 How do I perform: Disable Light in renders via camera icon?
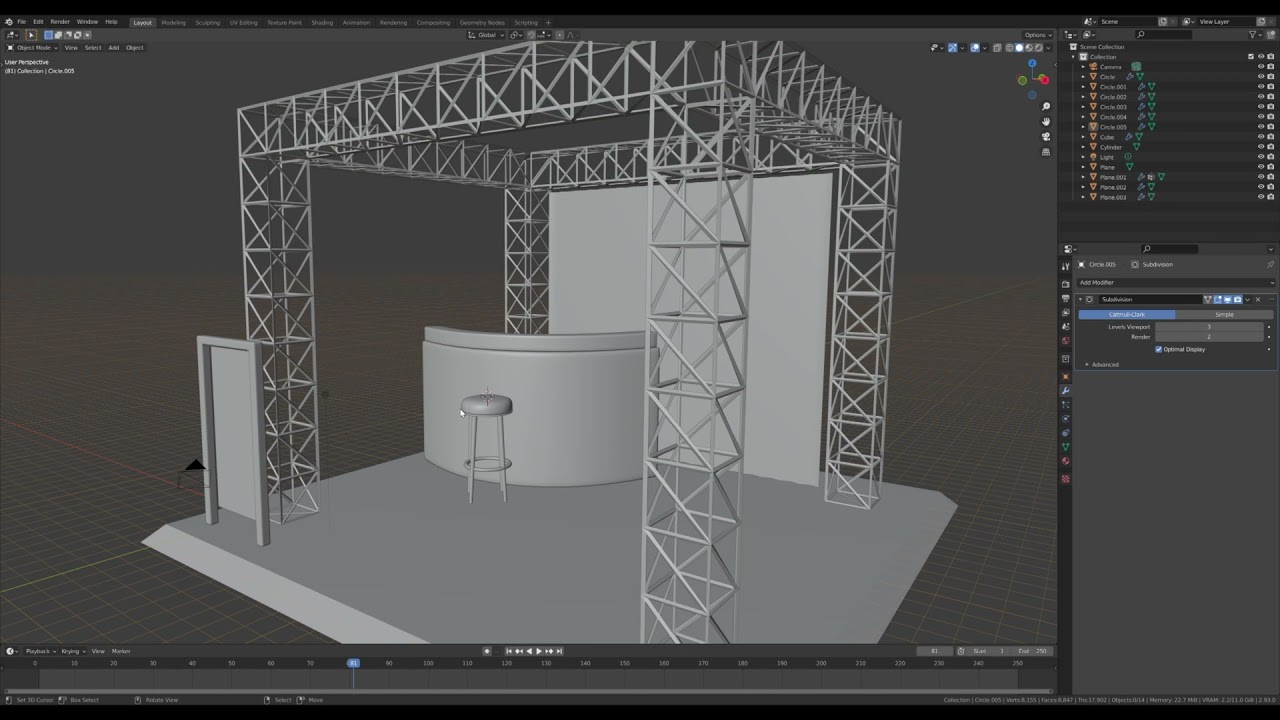tap(1270, 157)
